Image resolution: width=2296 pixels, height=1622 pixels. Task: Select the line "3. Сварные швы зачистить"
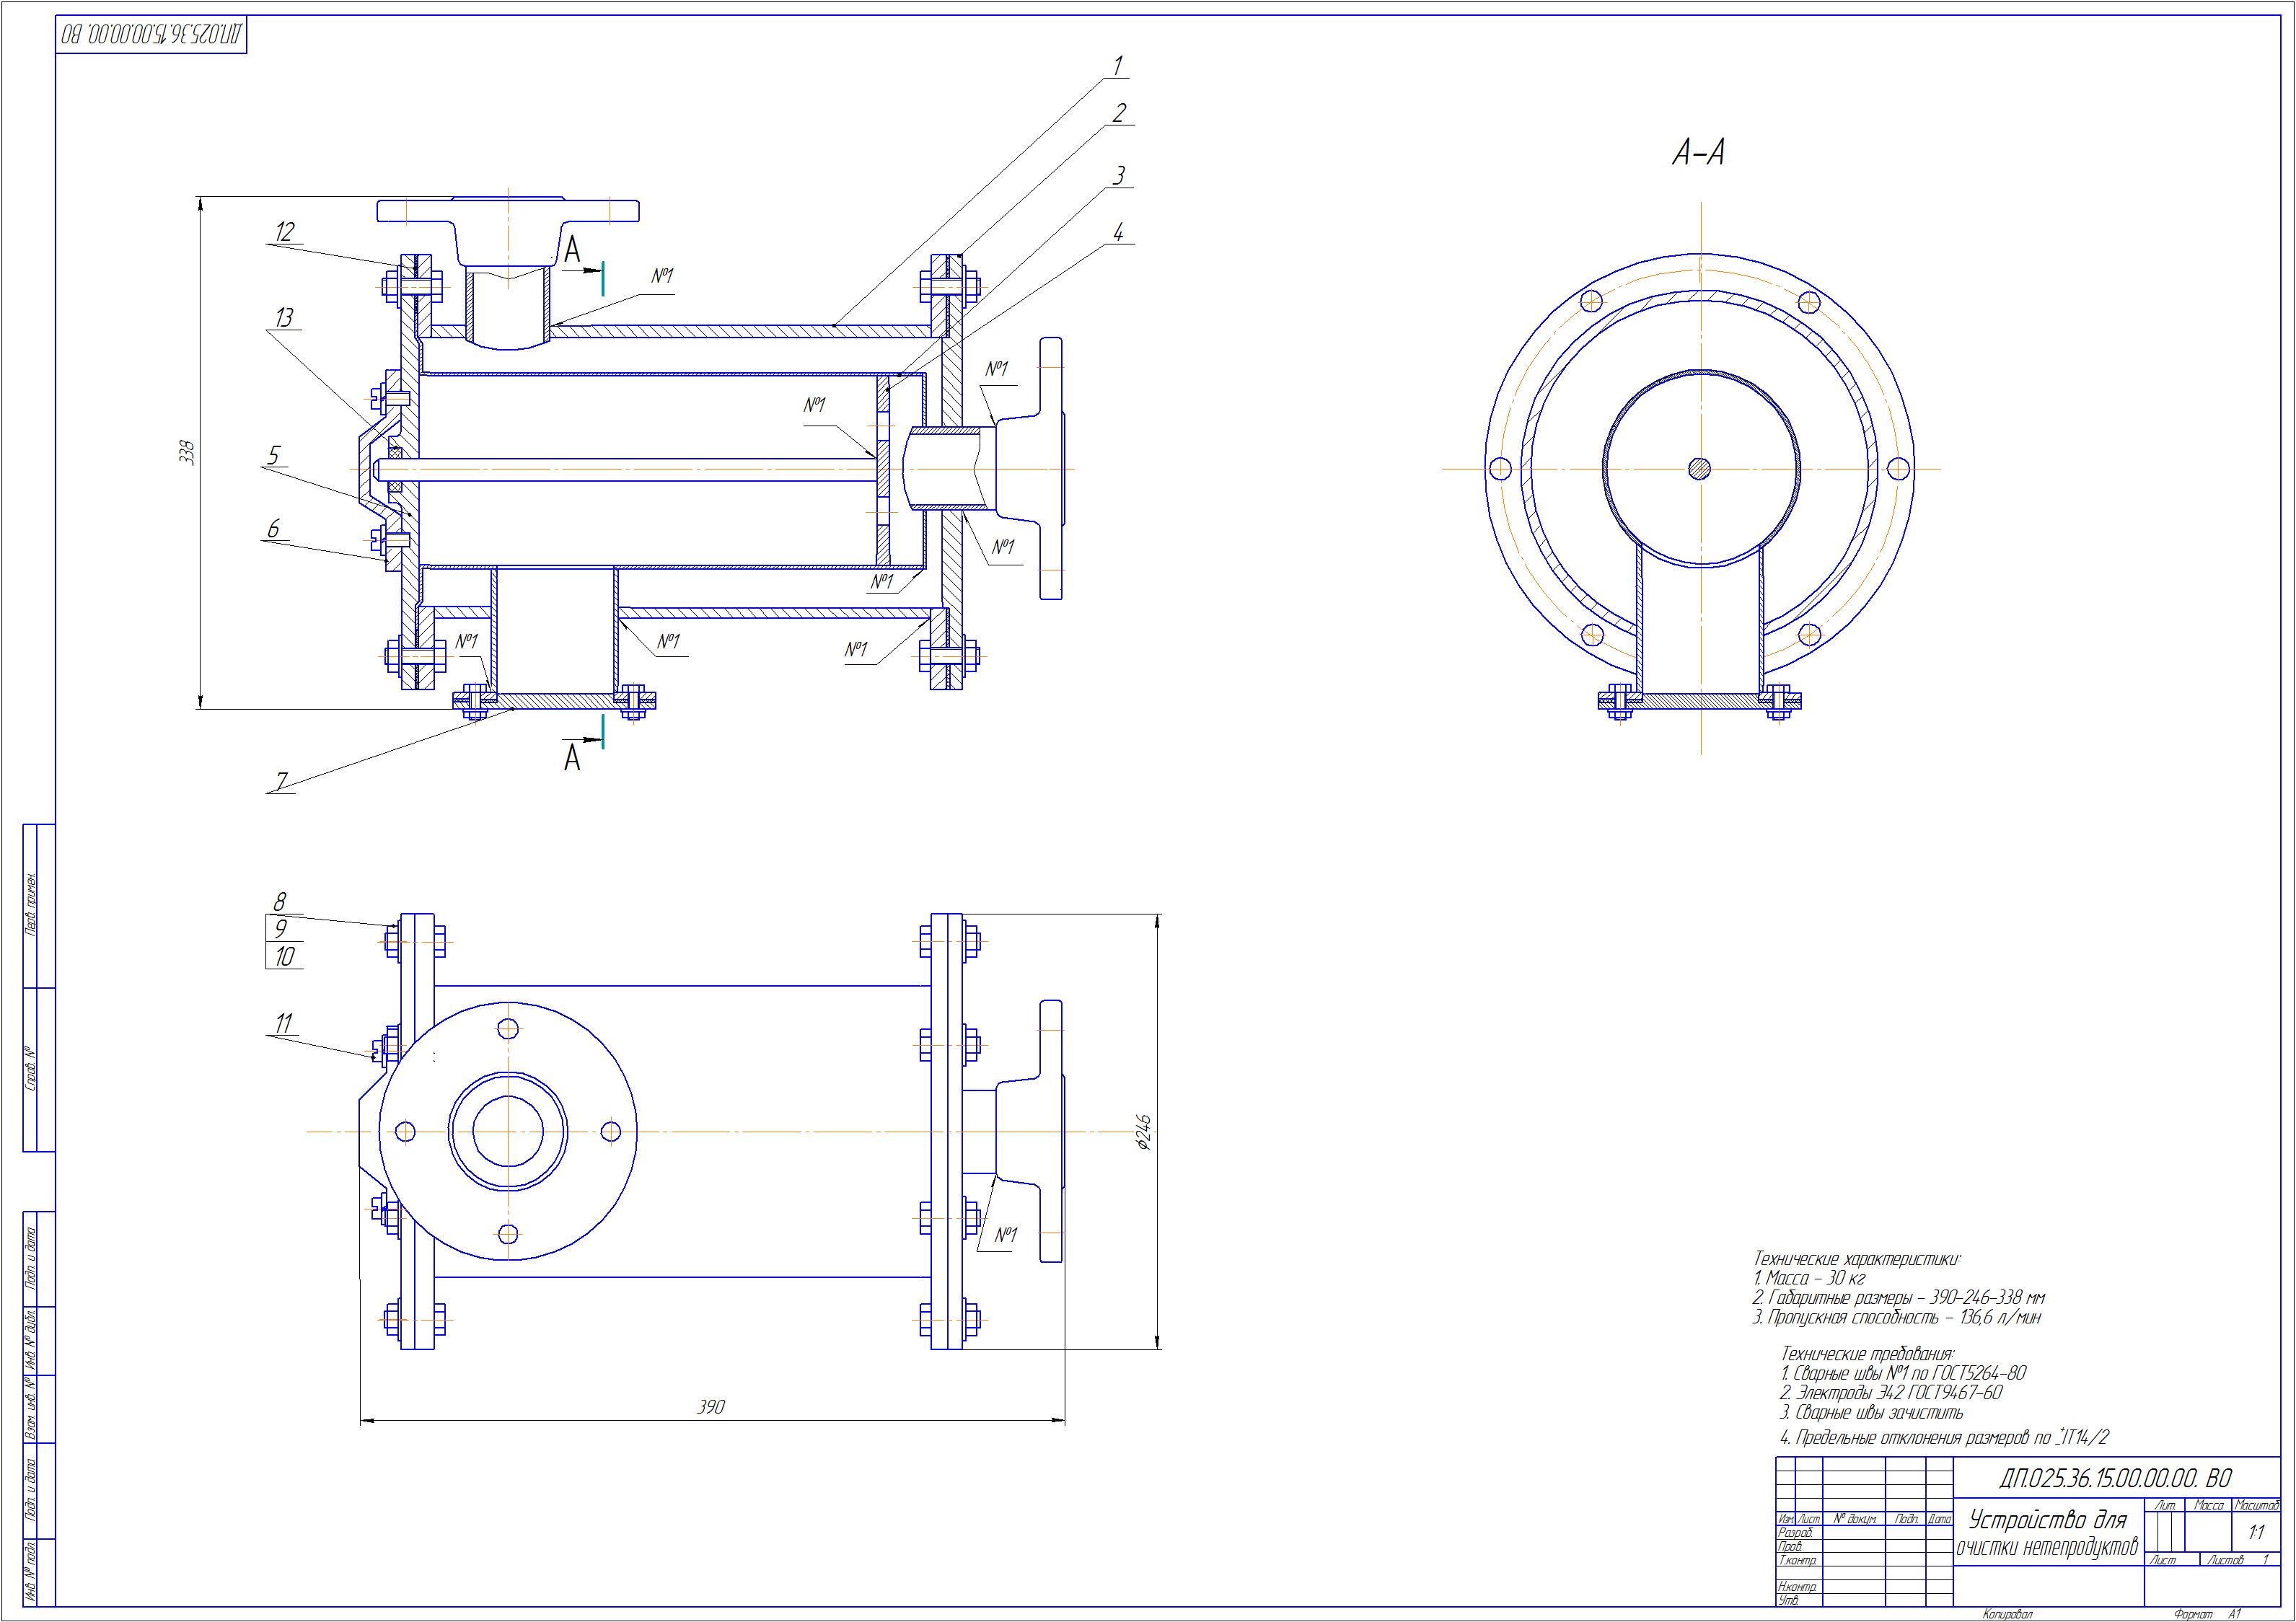pyautogui.click(x=1872, y=1413)
